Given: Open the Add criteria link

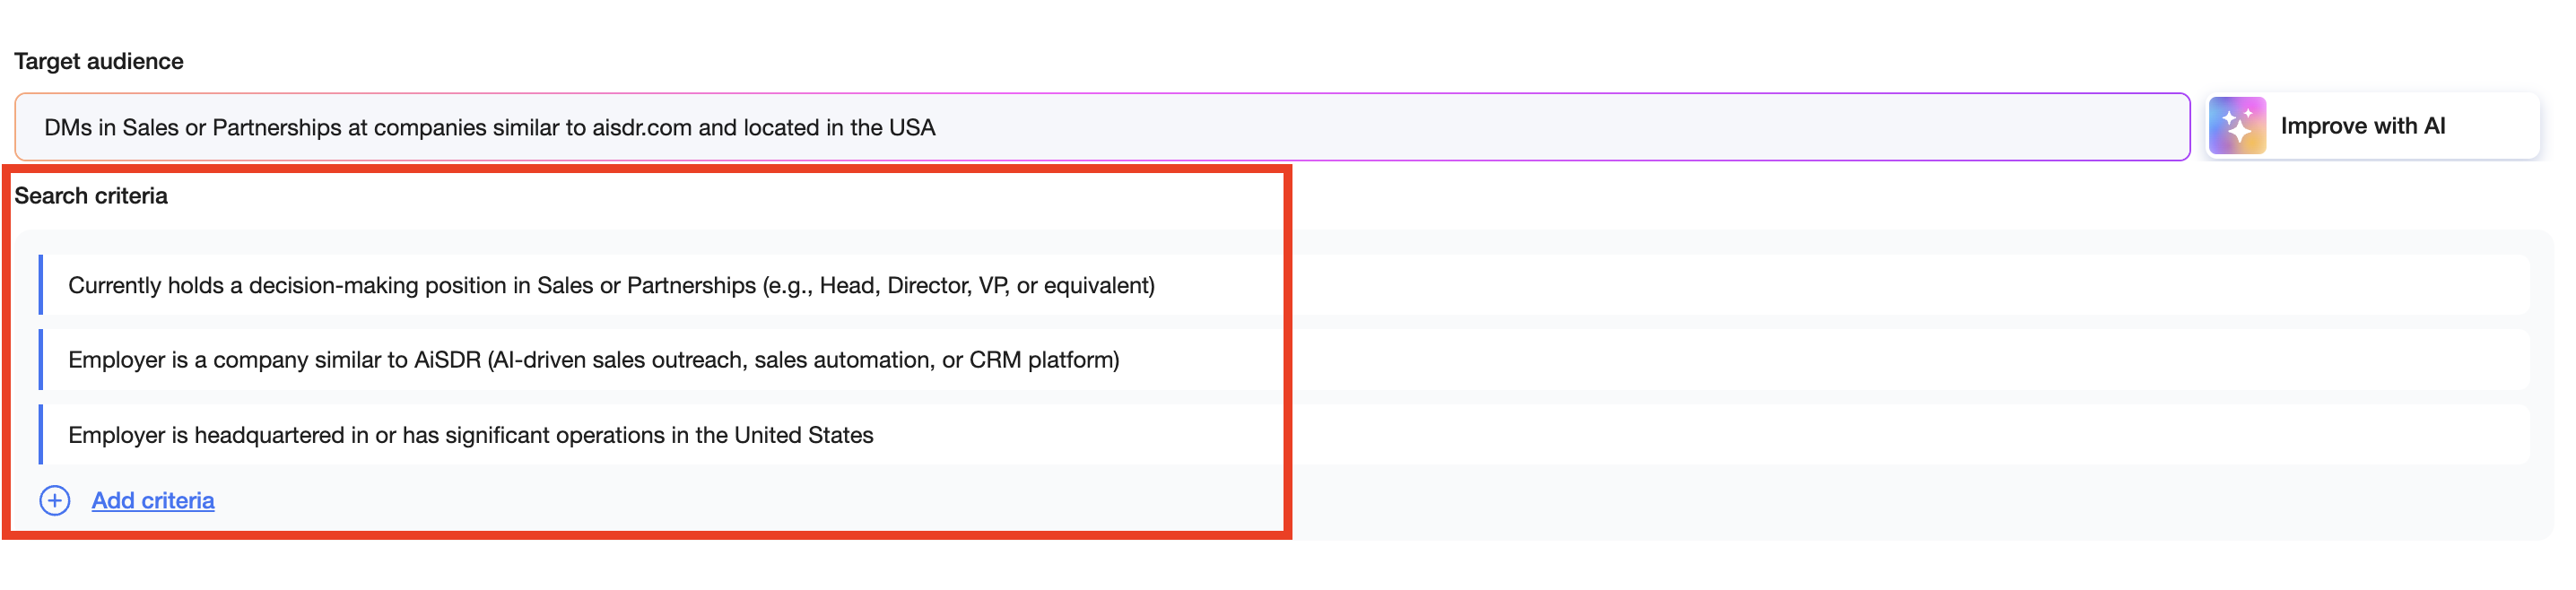Looking at the screenshot, I should 153,501.
